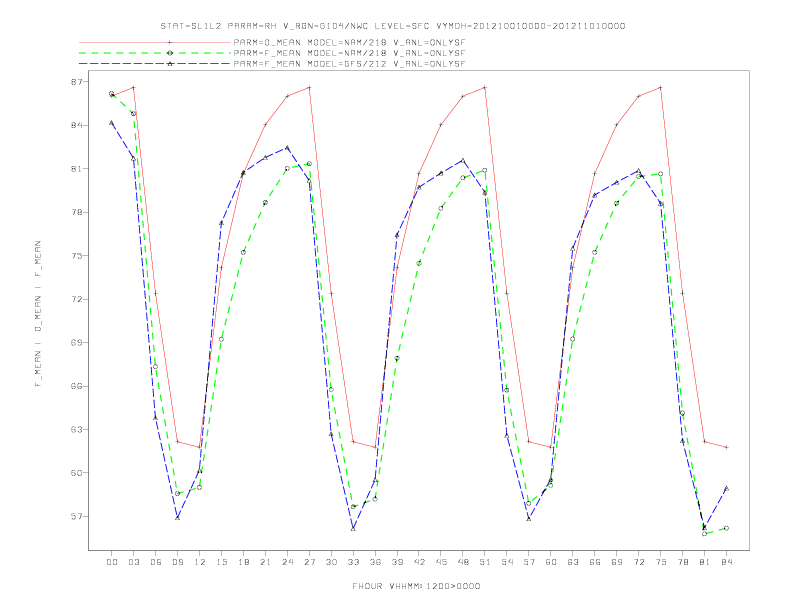Click the x-axis hour label 54
Image resolution: width=792 pixels, height=612 pixels.
(x=507, y=562)
